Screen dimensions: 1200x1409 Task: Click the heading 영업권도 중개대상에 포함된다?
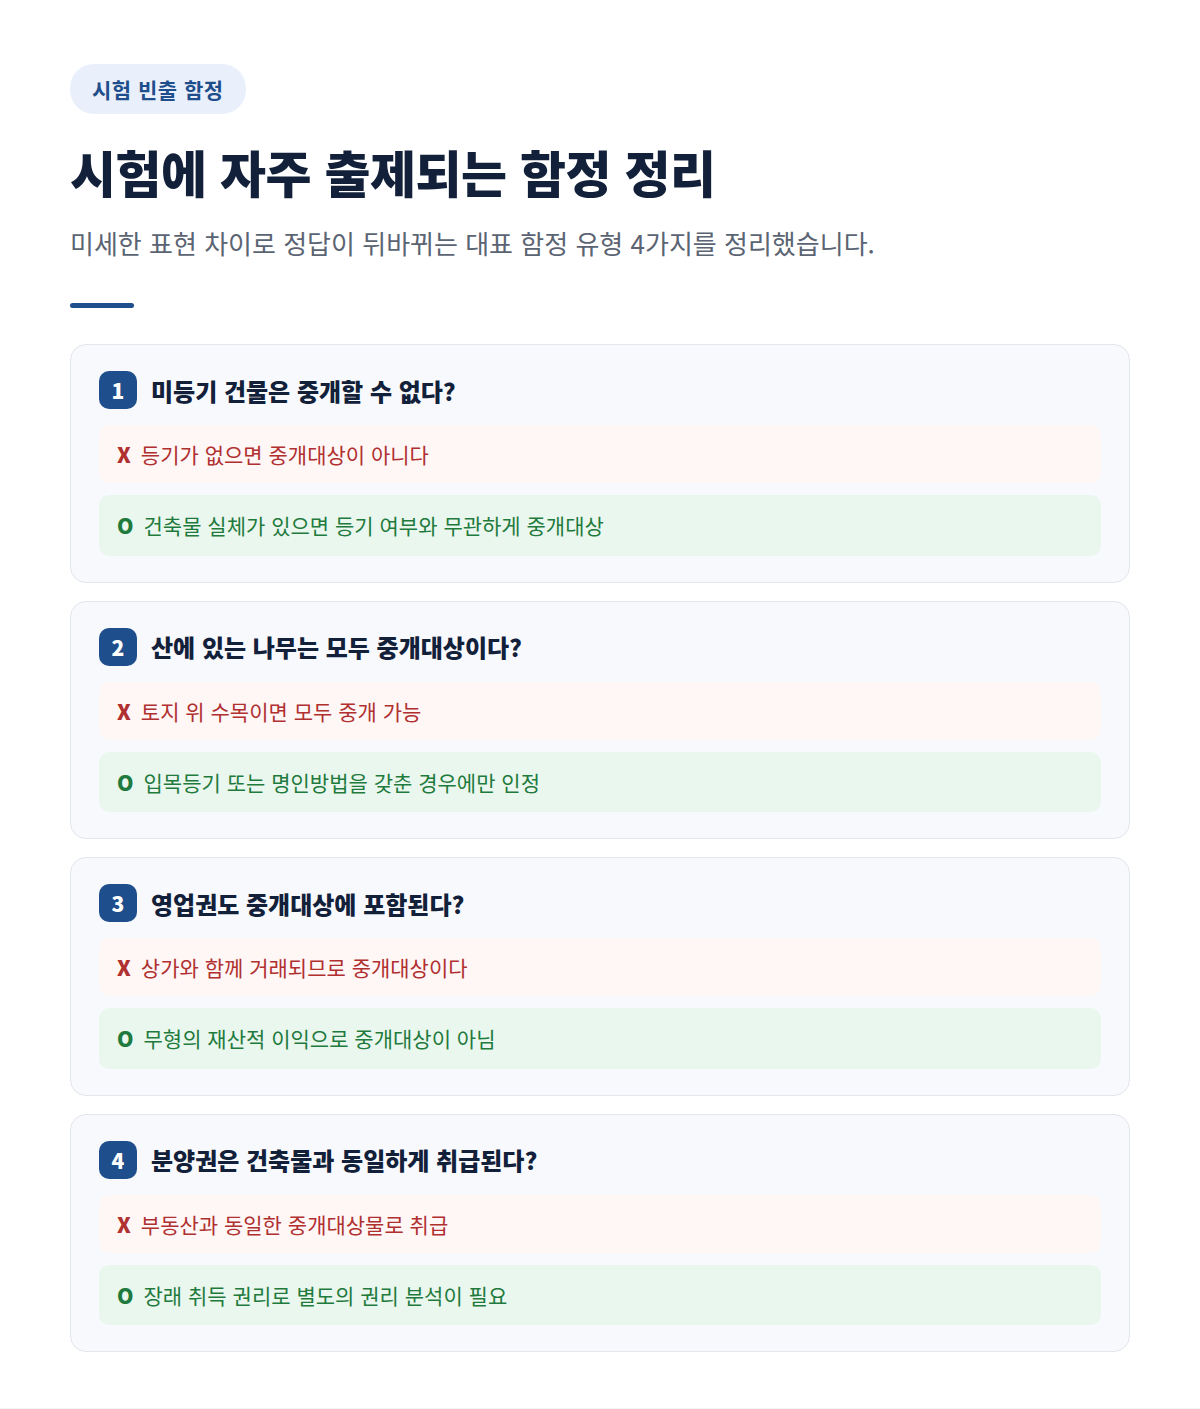(x=307, y=905)
